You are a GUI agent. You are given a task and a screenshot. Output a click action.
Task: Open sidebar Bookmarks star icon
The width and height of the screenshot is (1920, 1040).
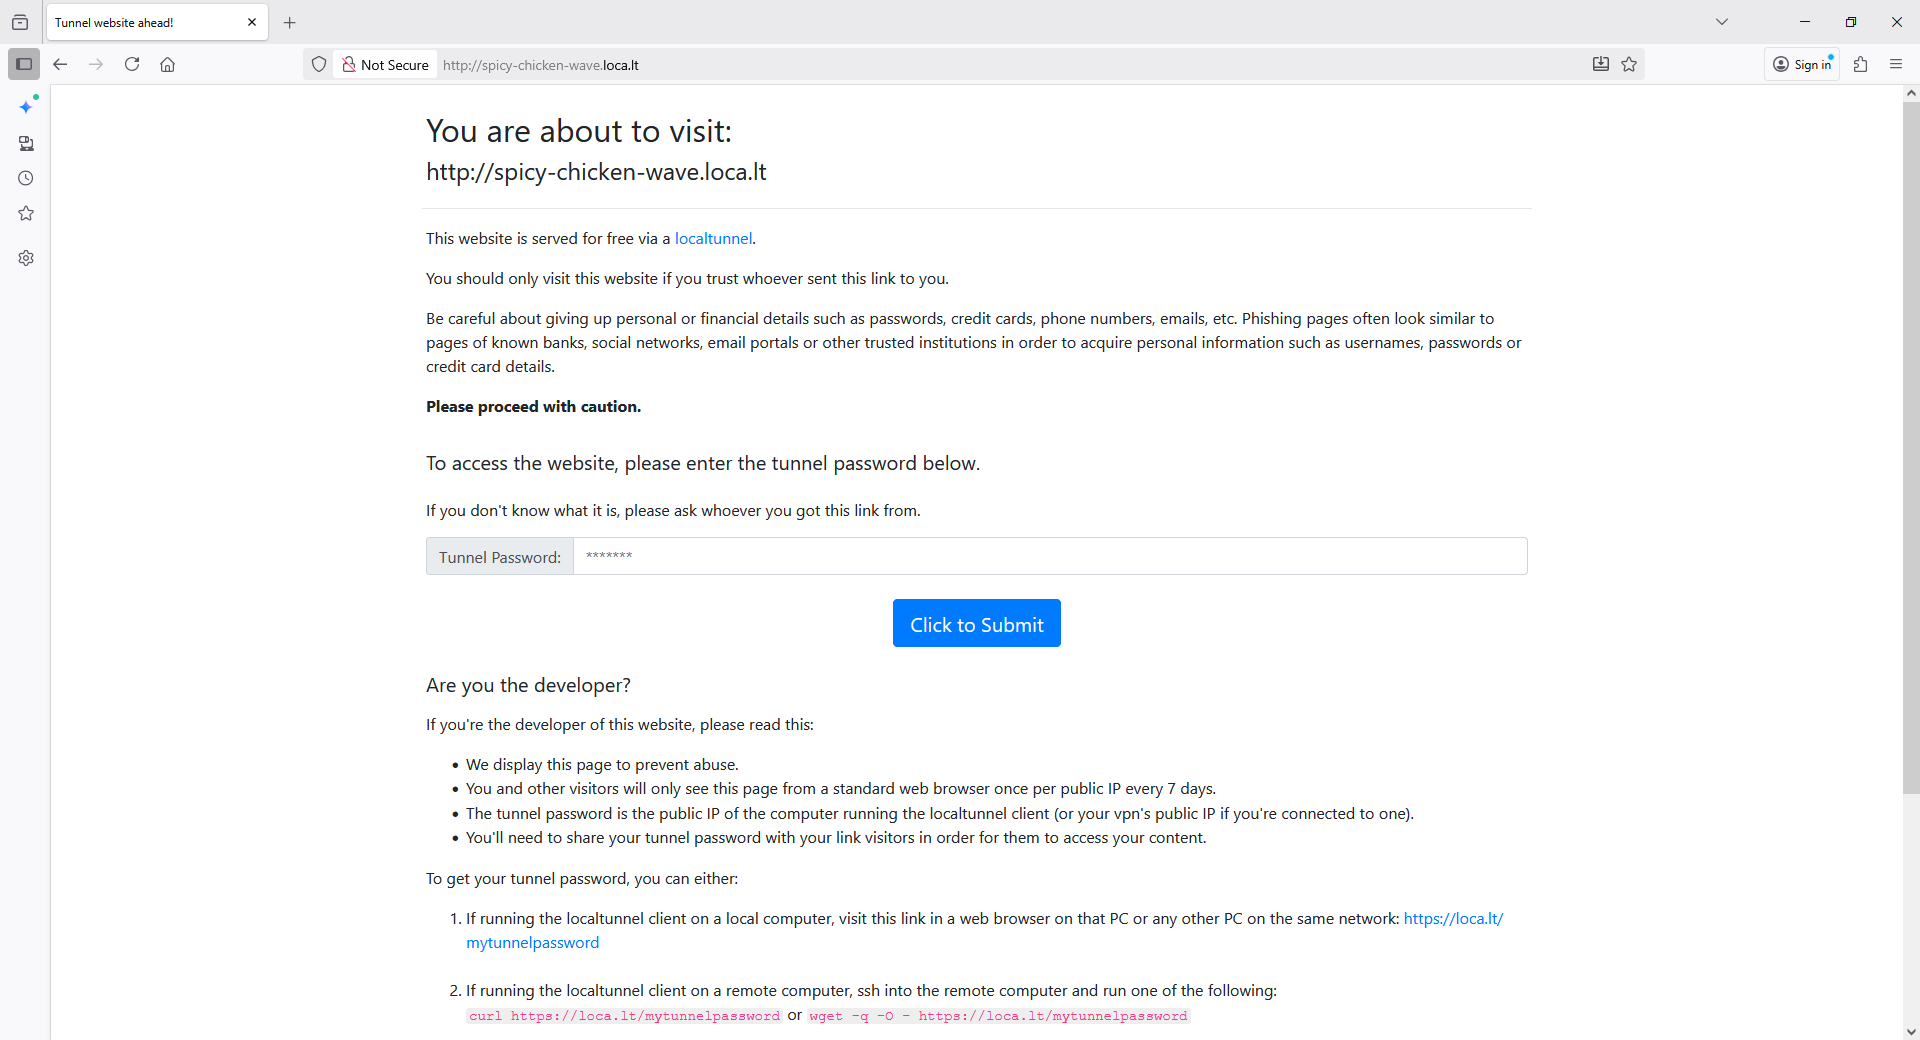point(26,213)
